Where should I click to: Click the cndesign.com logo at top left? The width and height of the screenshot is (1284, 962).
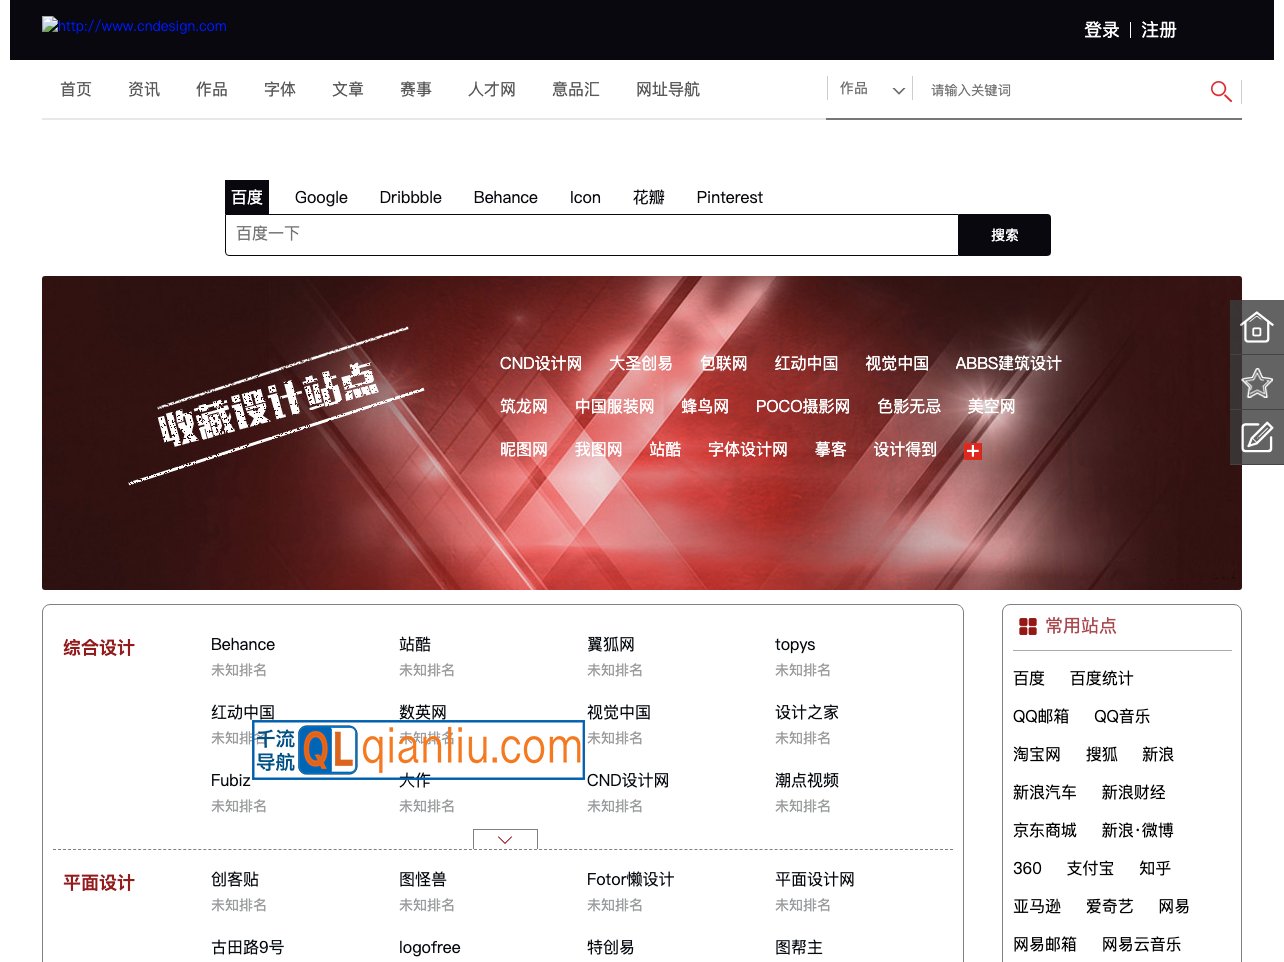133,26
